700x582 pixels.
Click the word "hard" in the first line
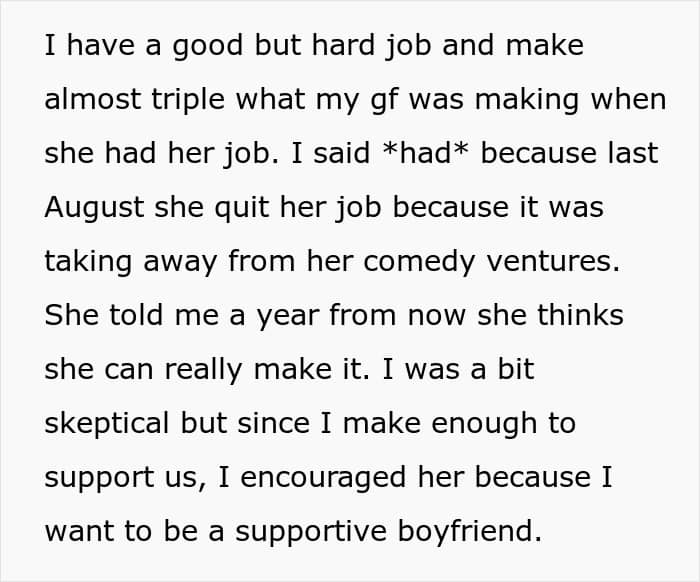(x=343, y=45)
